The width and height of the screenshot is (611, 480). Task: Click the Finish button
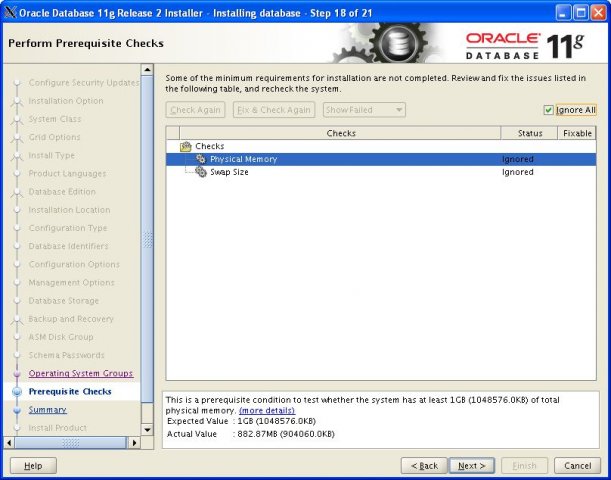click(x=524, y=466)
